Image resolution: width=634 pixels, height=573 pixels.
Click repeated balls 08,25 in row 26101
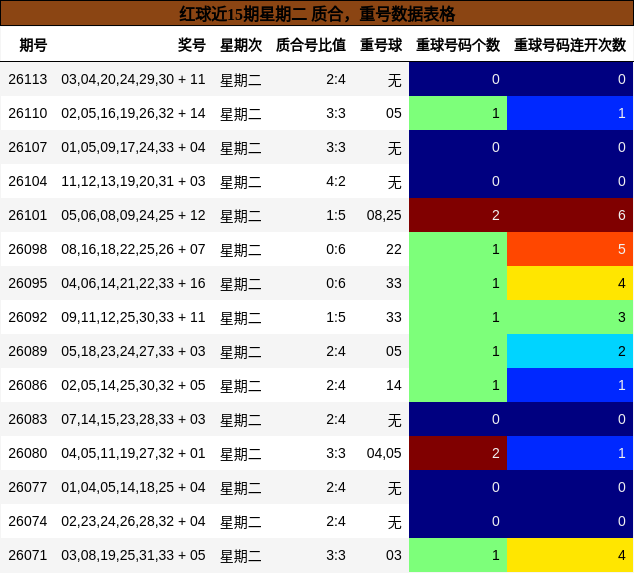[x=384, y=215]
